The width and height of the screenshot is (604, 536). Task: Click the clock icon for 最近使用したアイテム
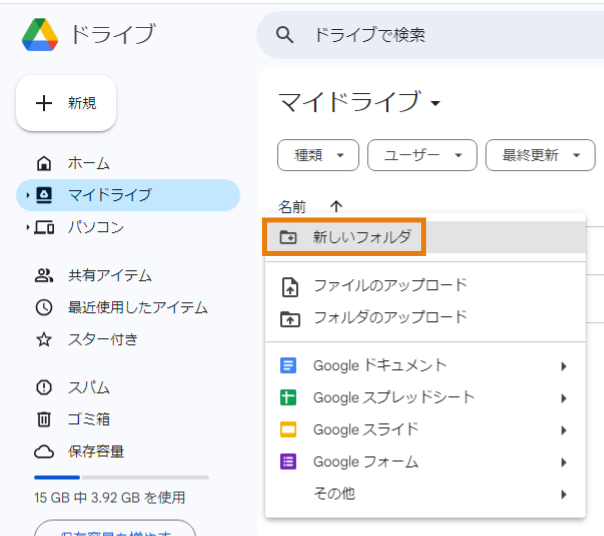click(x=44, y=307)
